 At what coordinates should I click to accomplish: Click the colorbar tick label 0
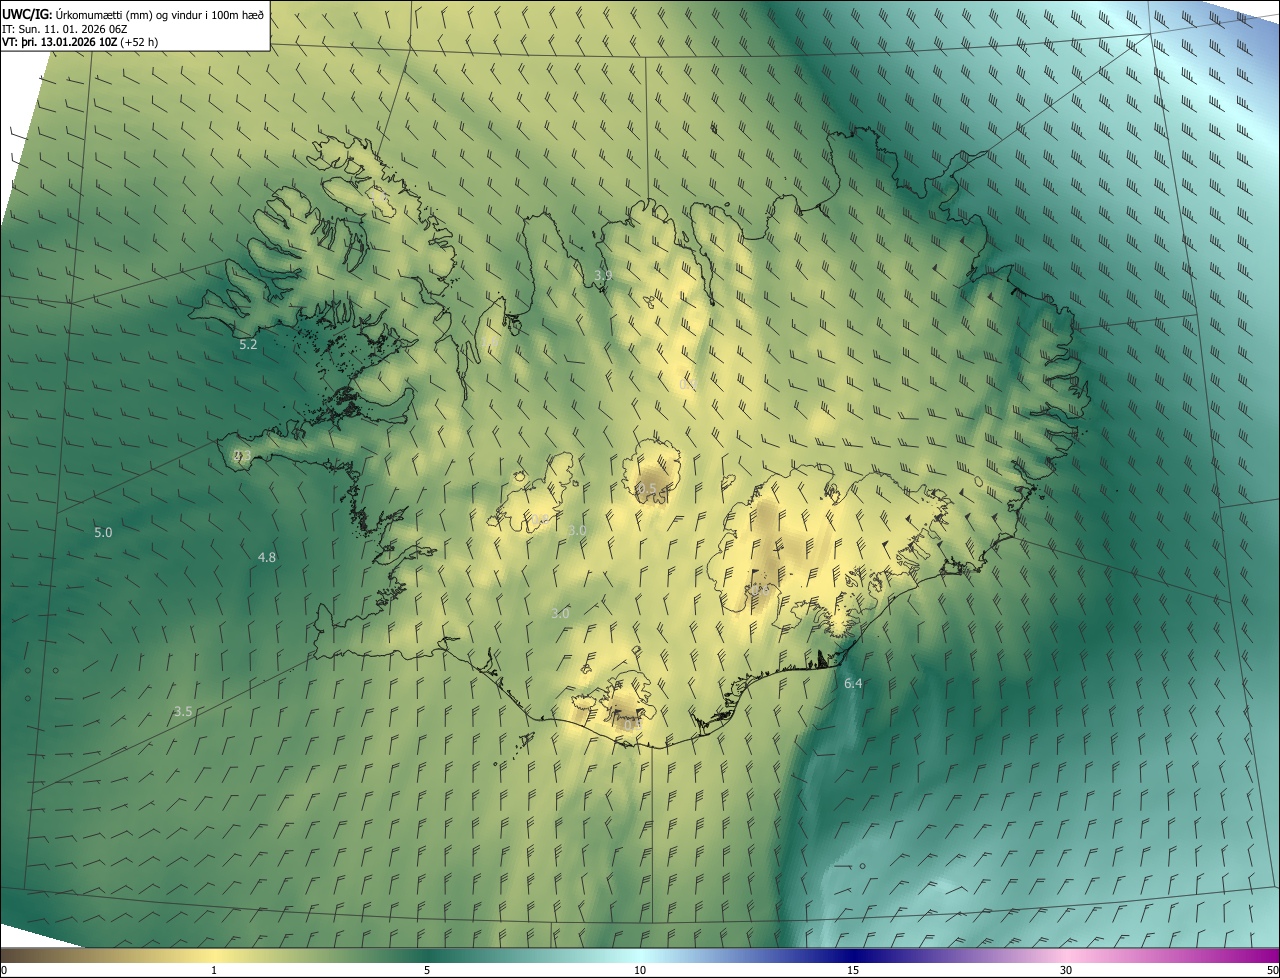click(x=4, y=970)
